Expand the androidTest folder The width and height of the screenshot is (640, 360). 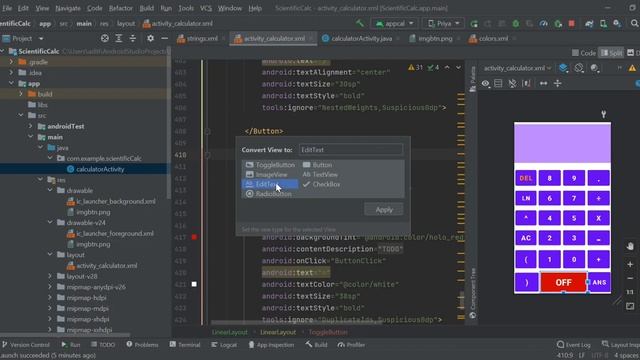coord(31,126)
